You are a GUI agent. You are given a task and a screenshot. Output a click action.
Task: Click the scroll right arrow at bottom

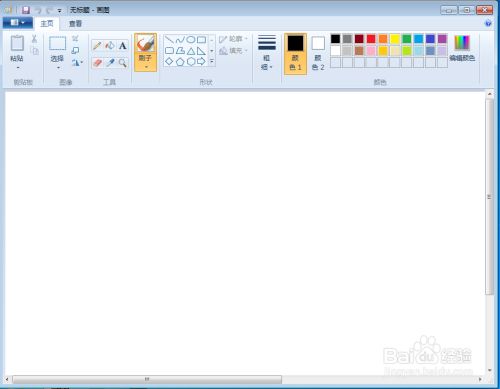click(480, 379)
